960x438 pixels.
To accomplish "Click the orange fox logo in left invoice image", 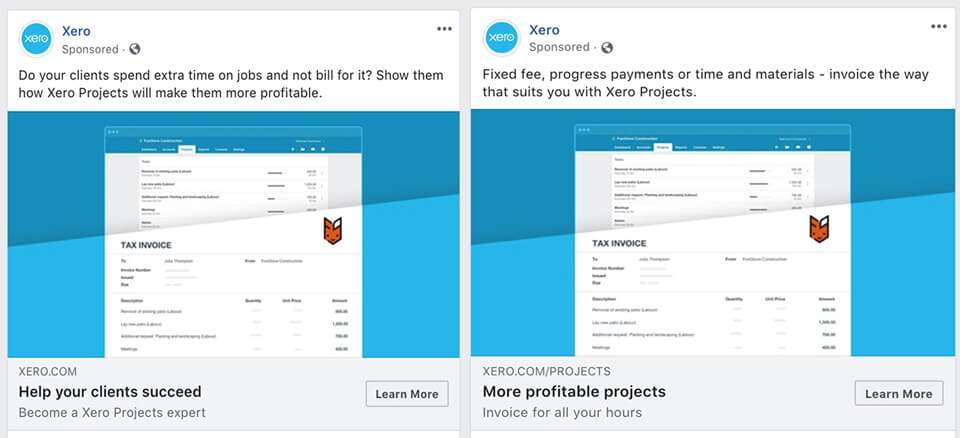I will tap(332, 230).
